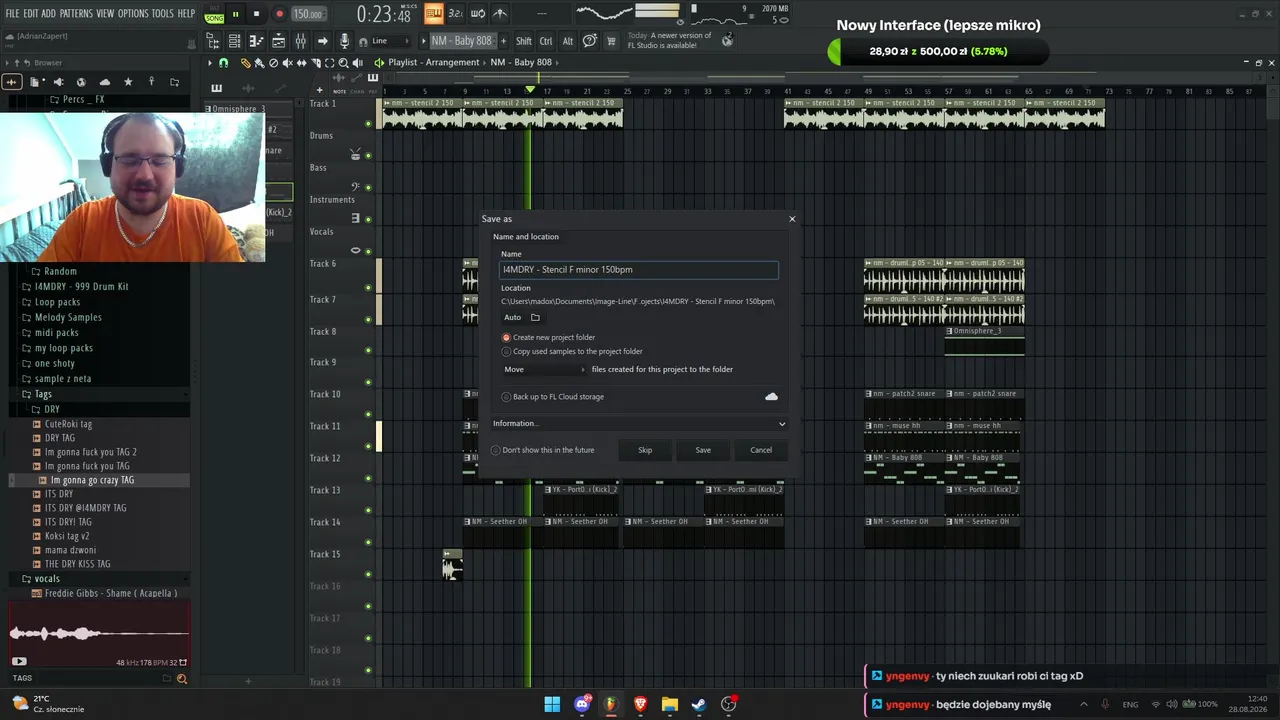Mute the Instruments track green dot
Viewport: 1280px width, 720px height.
tap(368, 219)
